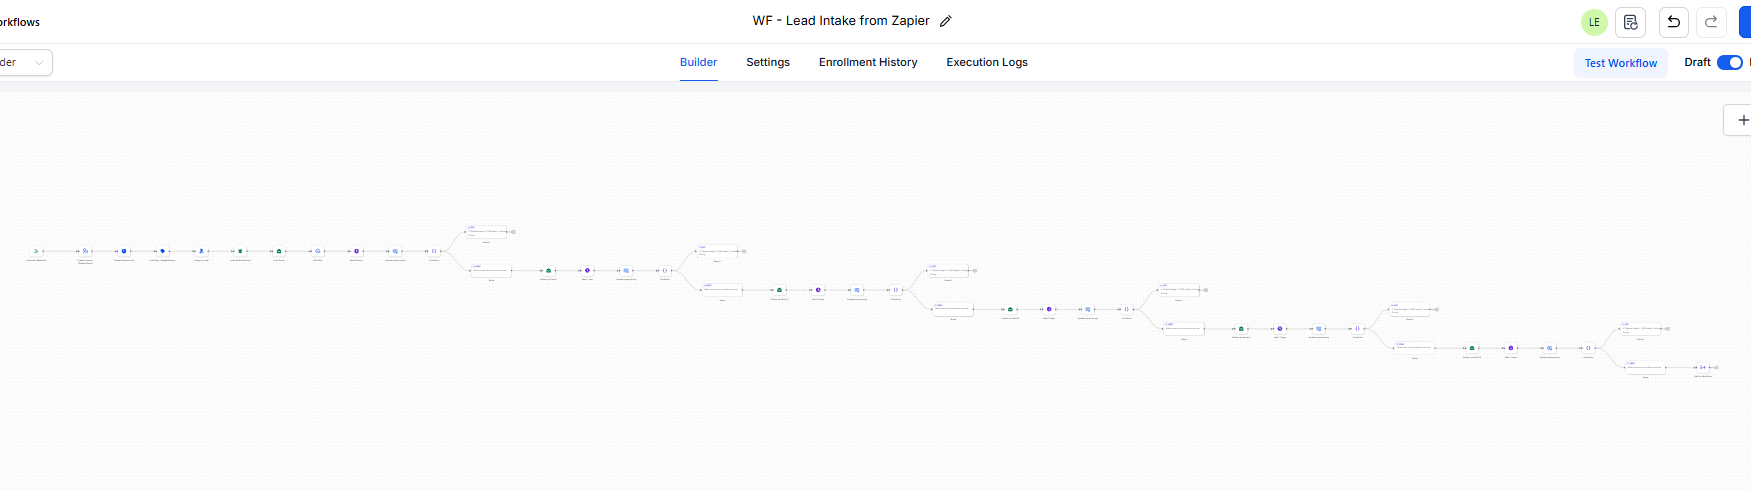Toggle the Draft publish switch
The width and height of the screenshot is (1751, 490).
(1729, 62)
